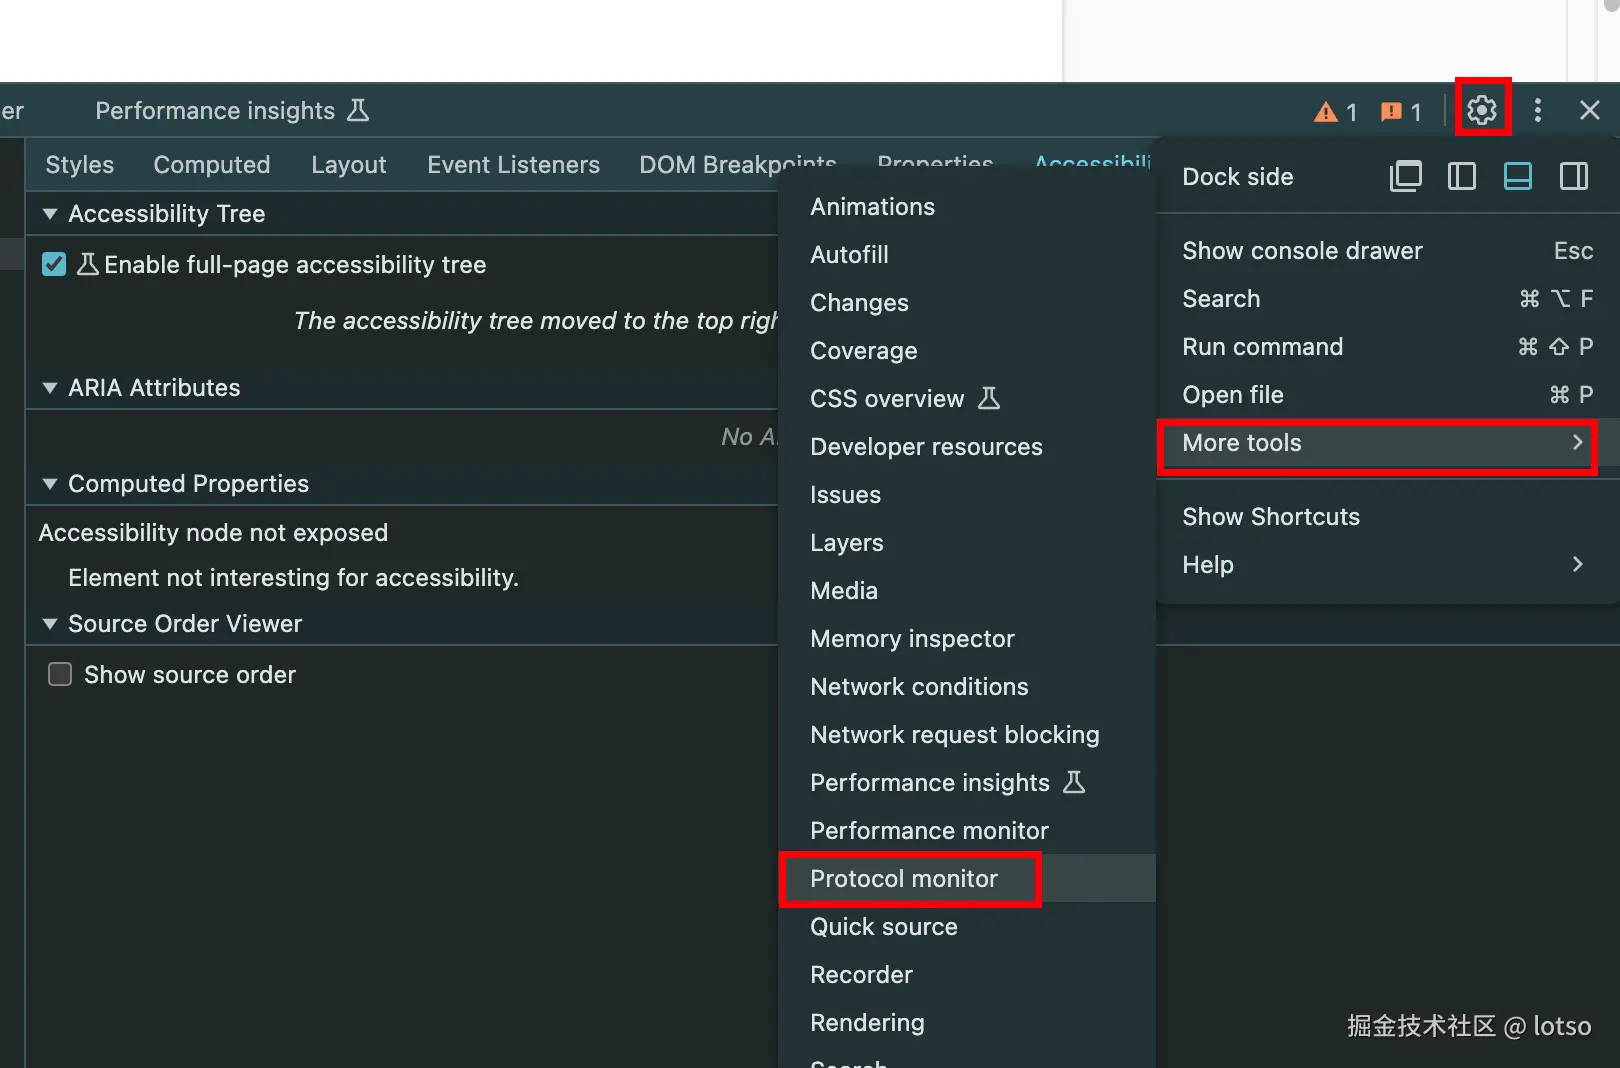Image resolution: width=1620 pixels, height=1068 pixels.
Task: Open the issues counter badge
Action: point(1401,112)
